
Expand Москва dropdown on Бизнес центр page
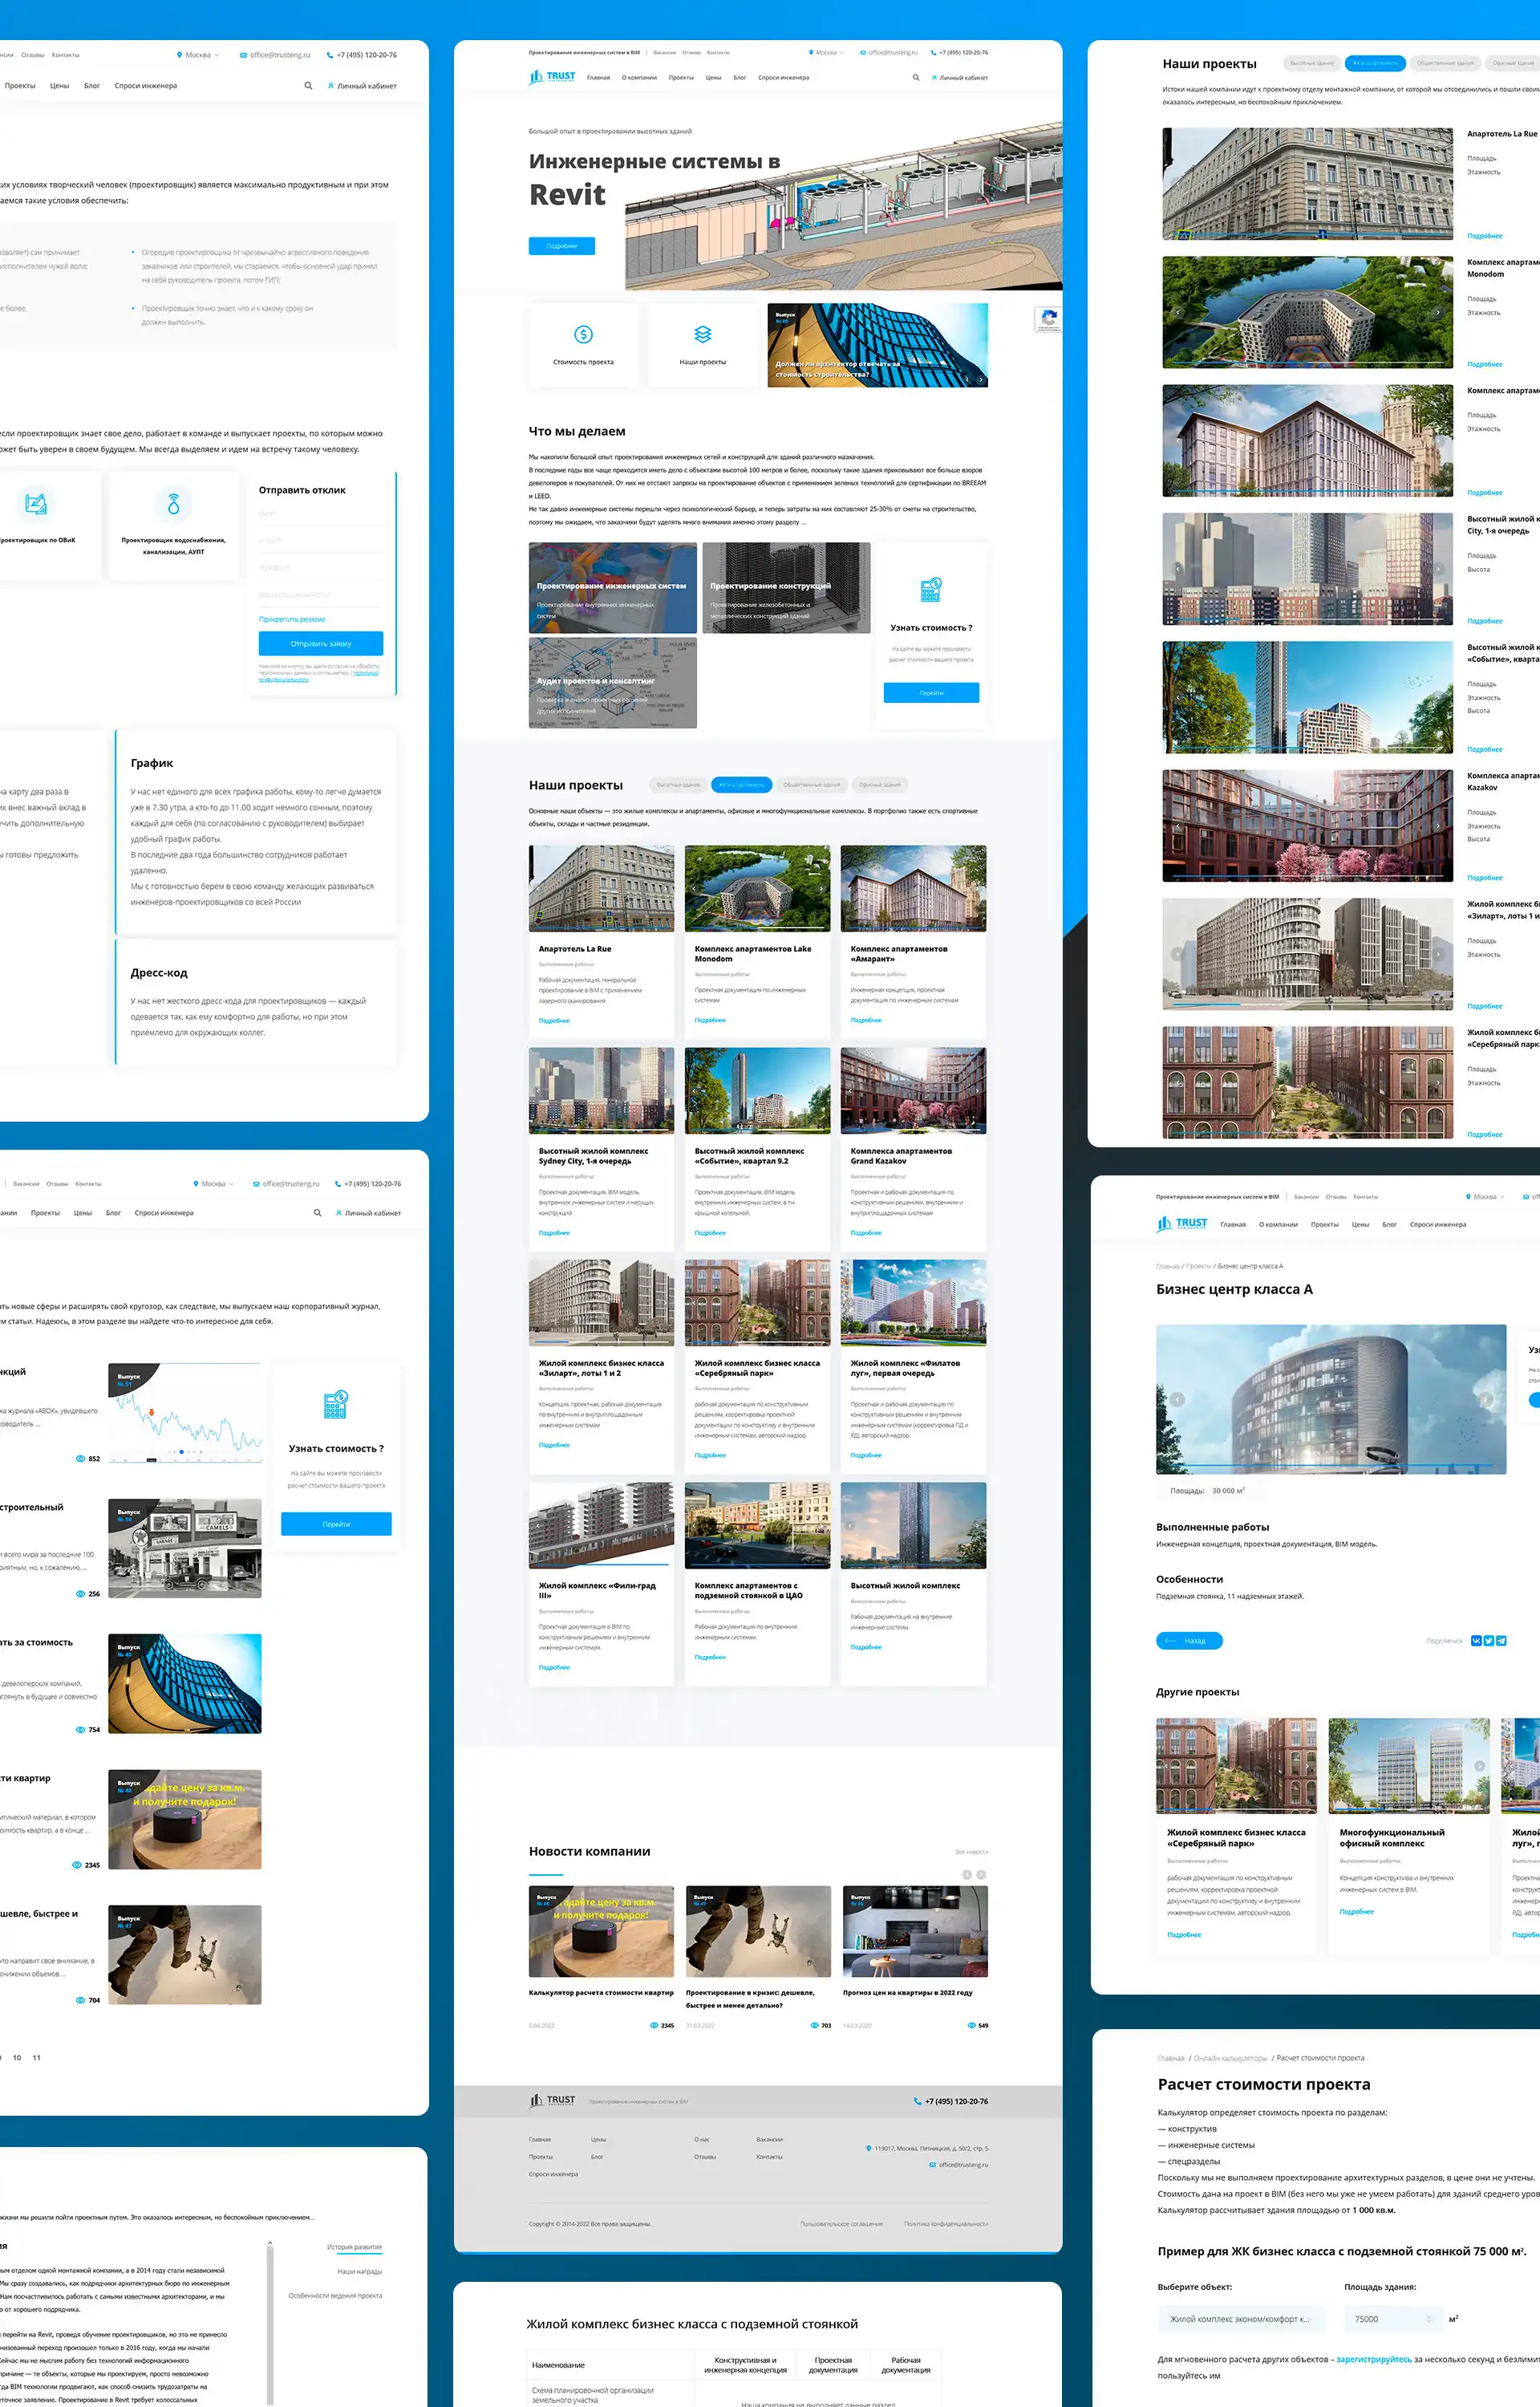1486,1196
